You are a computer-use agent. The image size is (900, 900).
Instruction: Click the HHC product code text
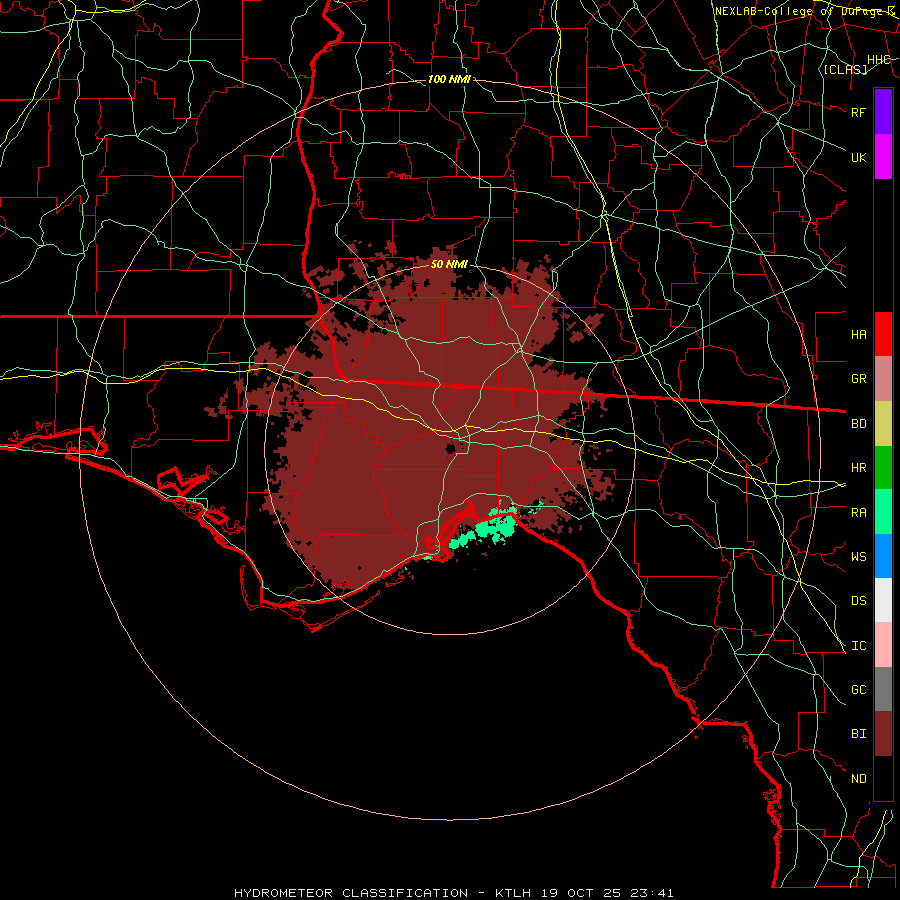[878, 60]
